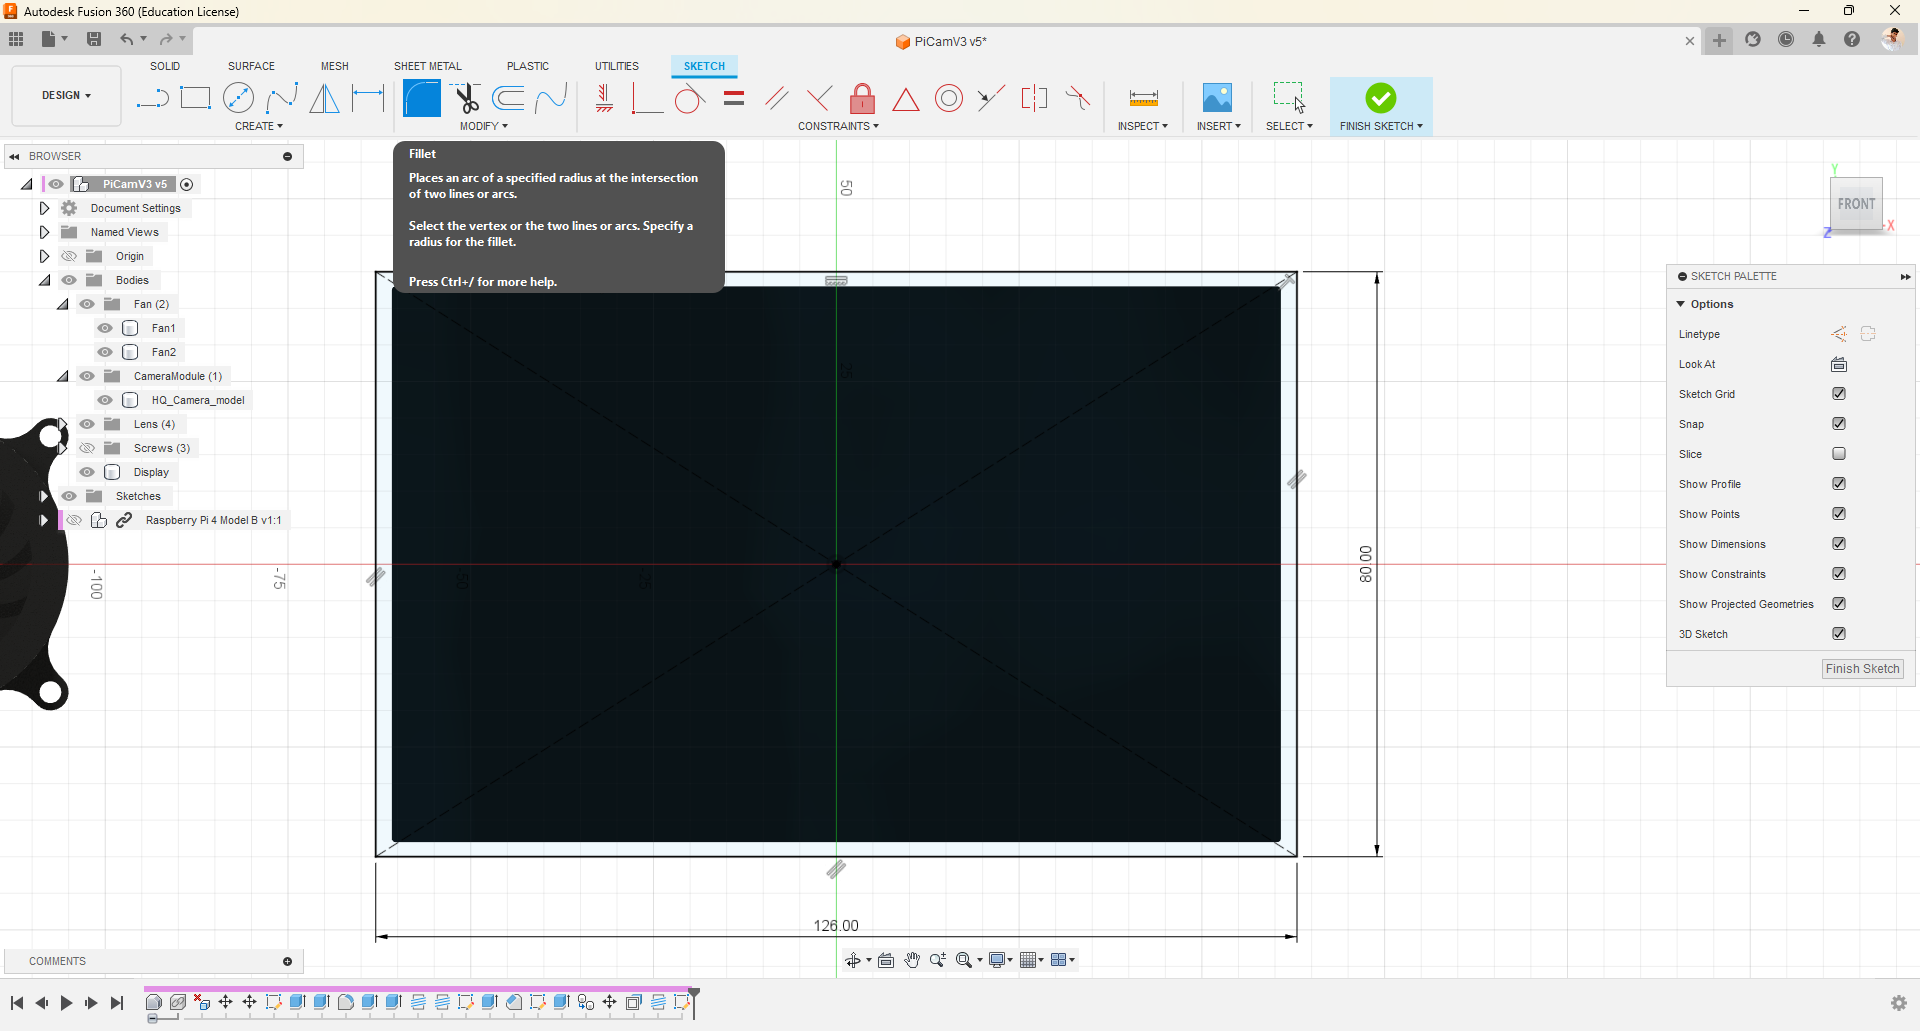This screenshot has height=1031, width=1920.
Task: Apply the Equal constraint
Action: tap(734, 98)
